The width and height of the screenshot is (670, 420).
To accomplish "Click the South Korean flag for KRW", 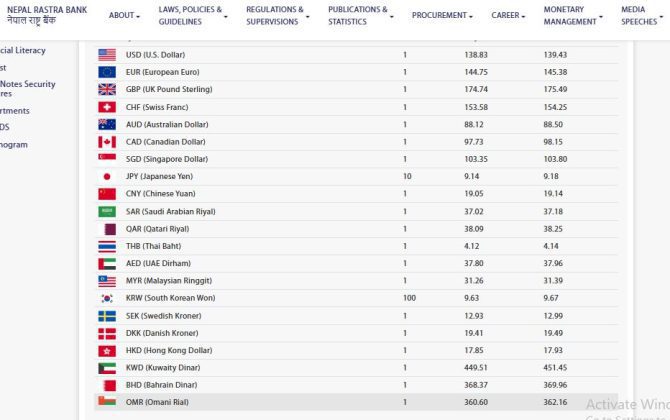I will [107, 298].
